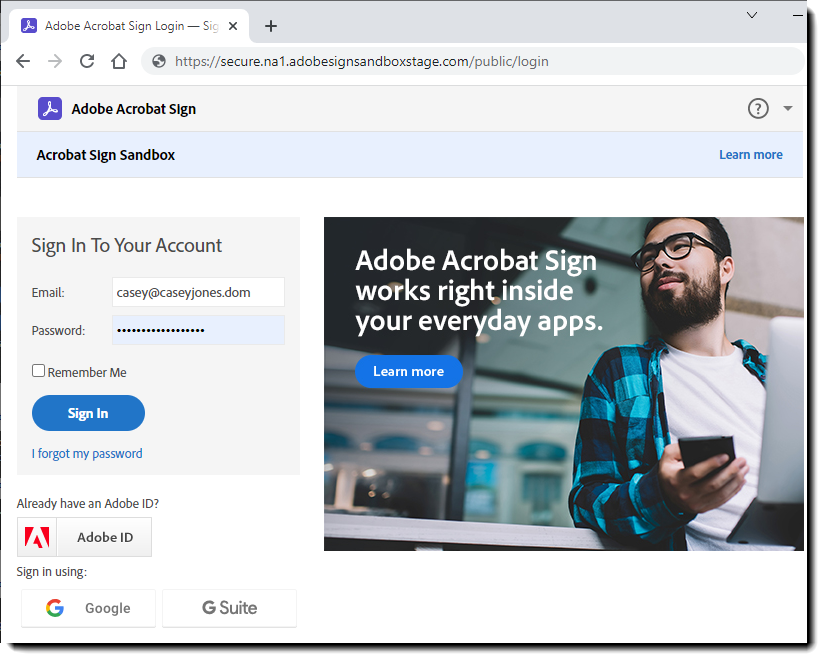The width and height of the screenshot is (821, 654).
Task: Click the site info globe icon
Action: point(159,61)
